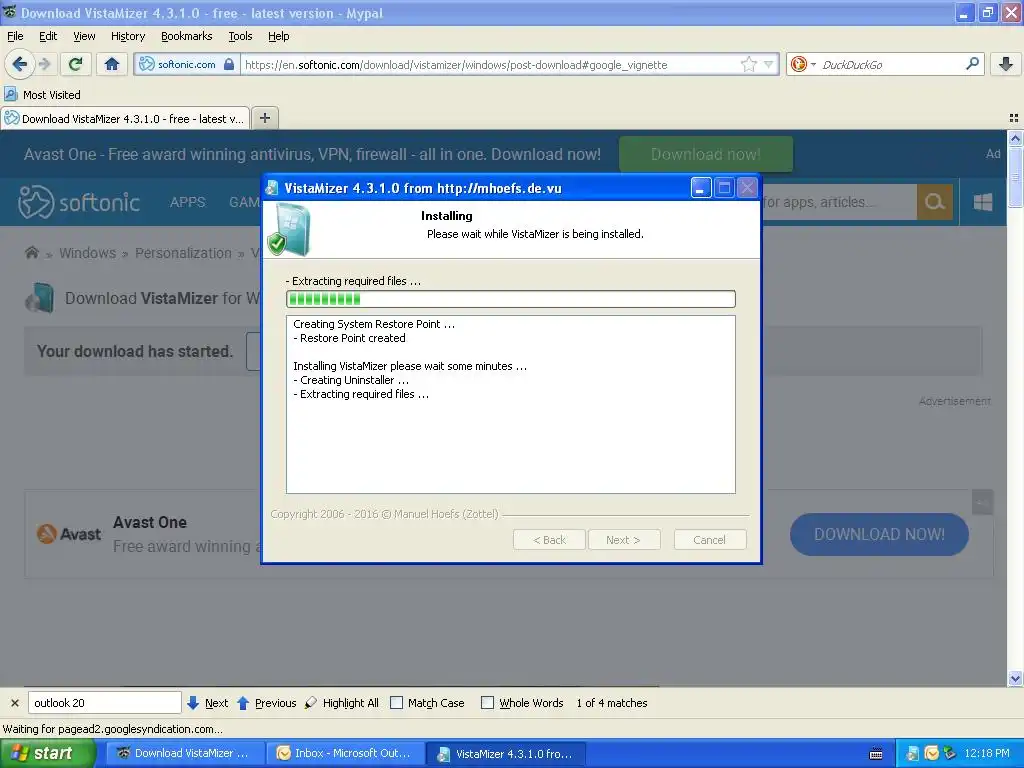This screenshot has width=1024, height=768.
Task: Close the find bar with the X
Action: [14, 703]
